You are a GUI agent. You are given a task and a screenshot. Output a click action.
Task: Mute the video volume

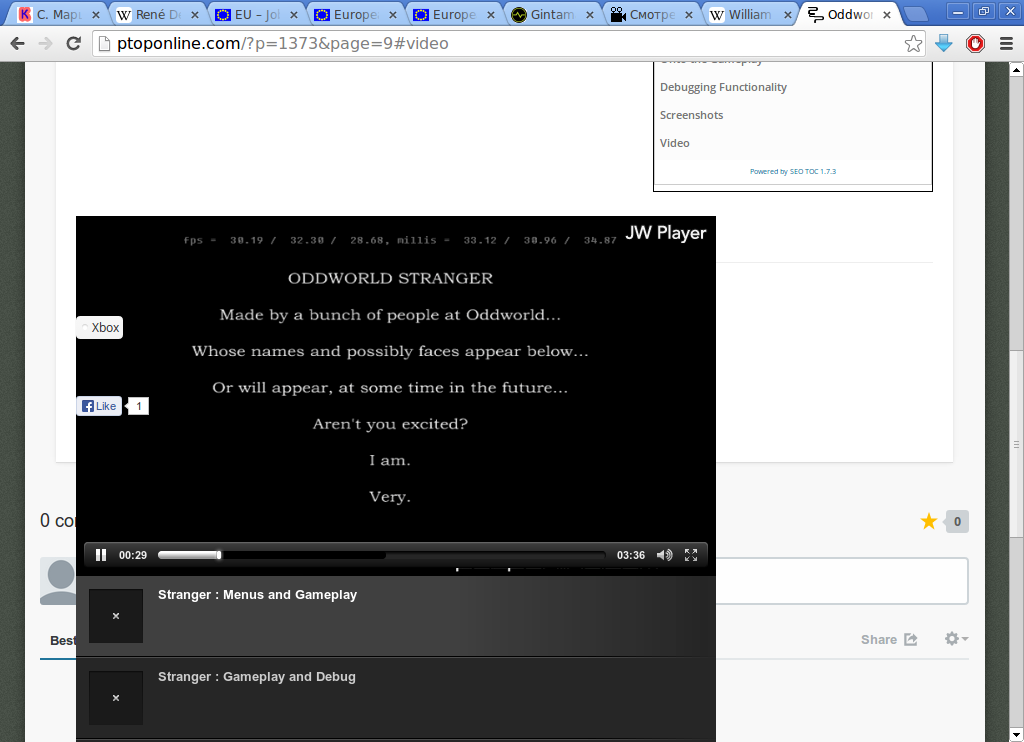tap(664, 555)
